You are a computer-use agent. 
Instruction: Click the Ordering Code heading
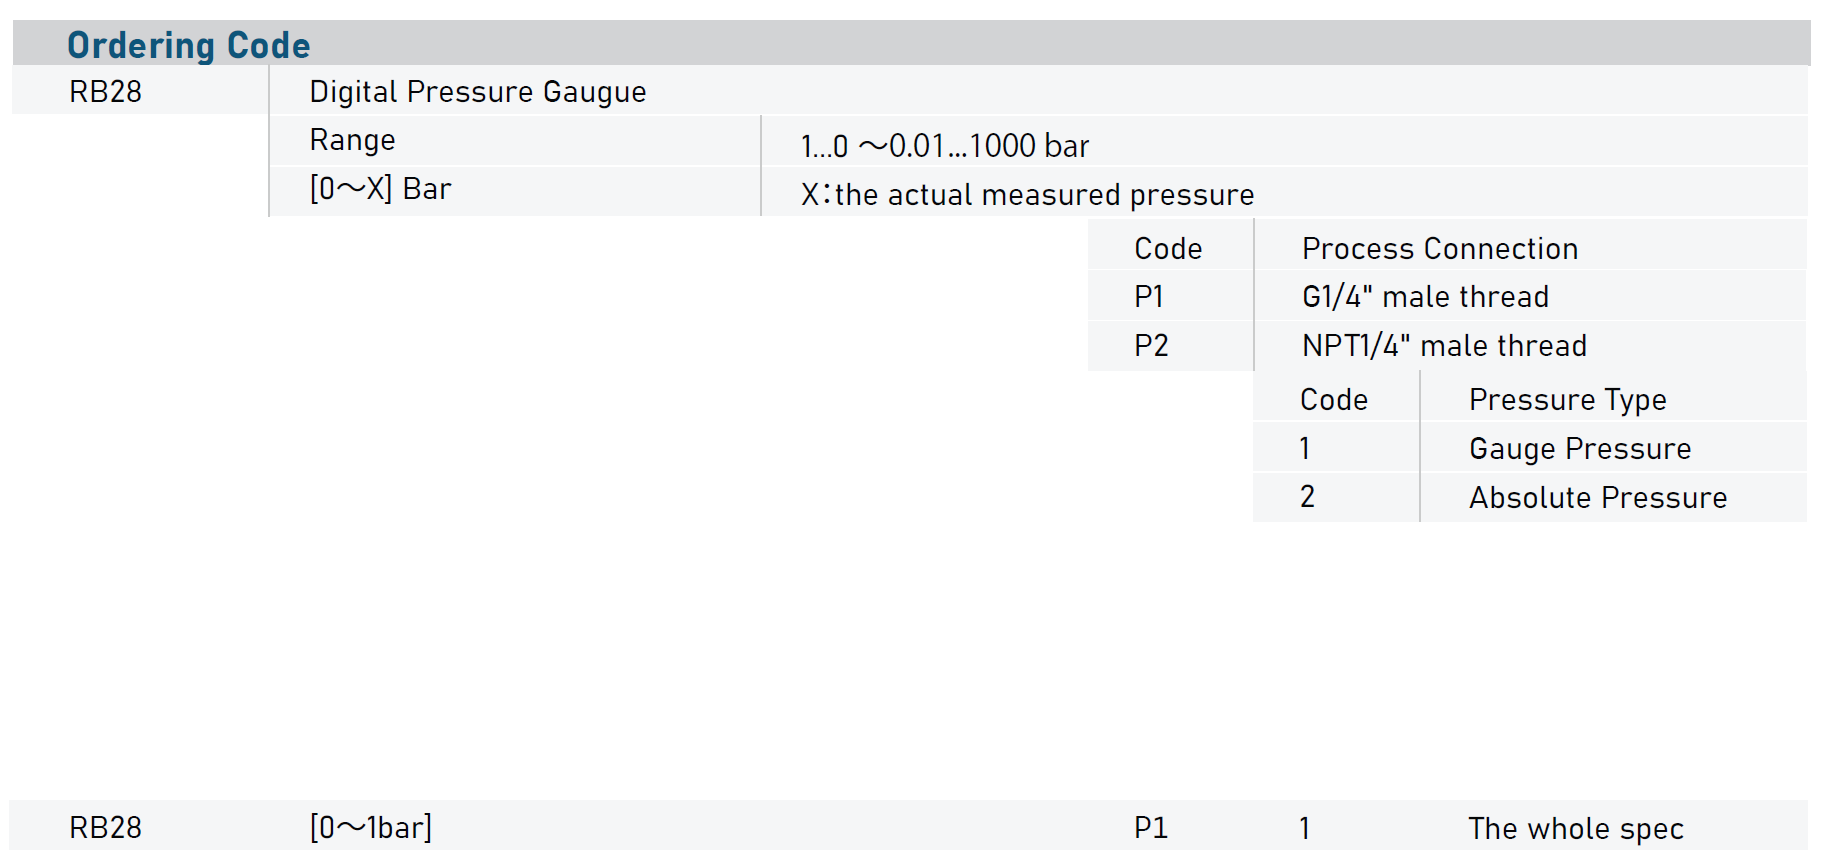click(188, 45)
